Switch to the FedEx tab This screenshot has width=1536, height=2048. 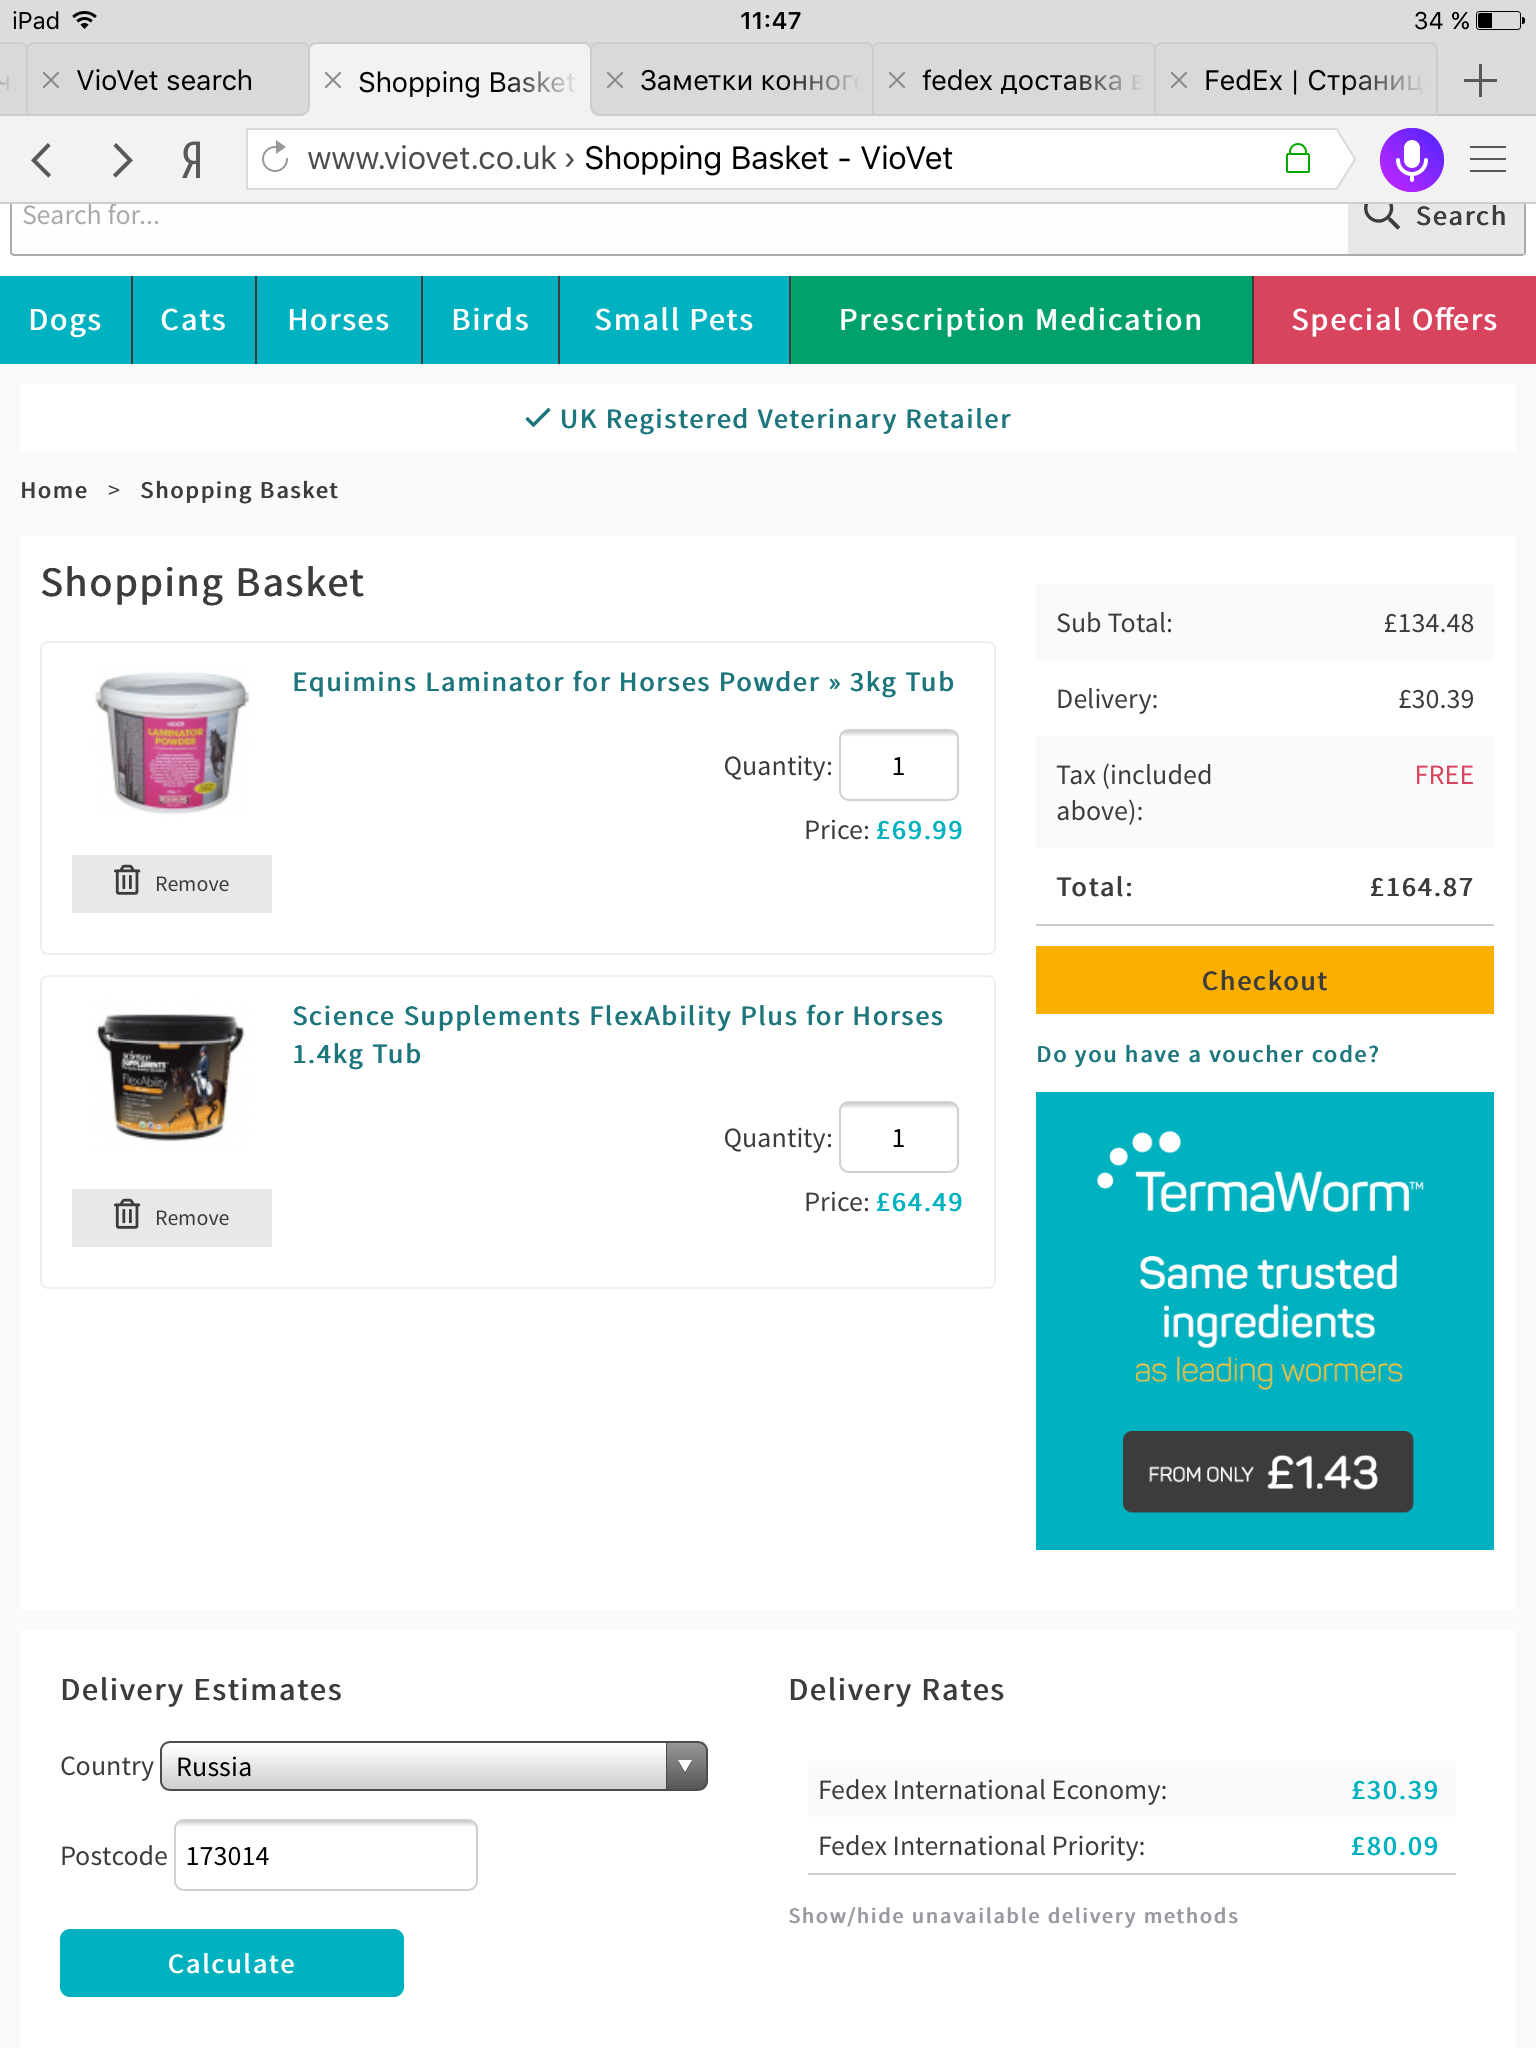1310,81
